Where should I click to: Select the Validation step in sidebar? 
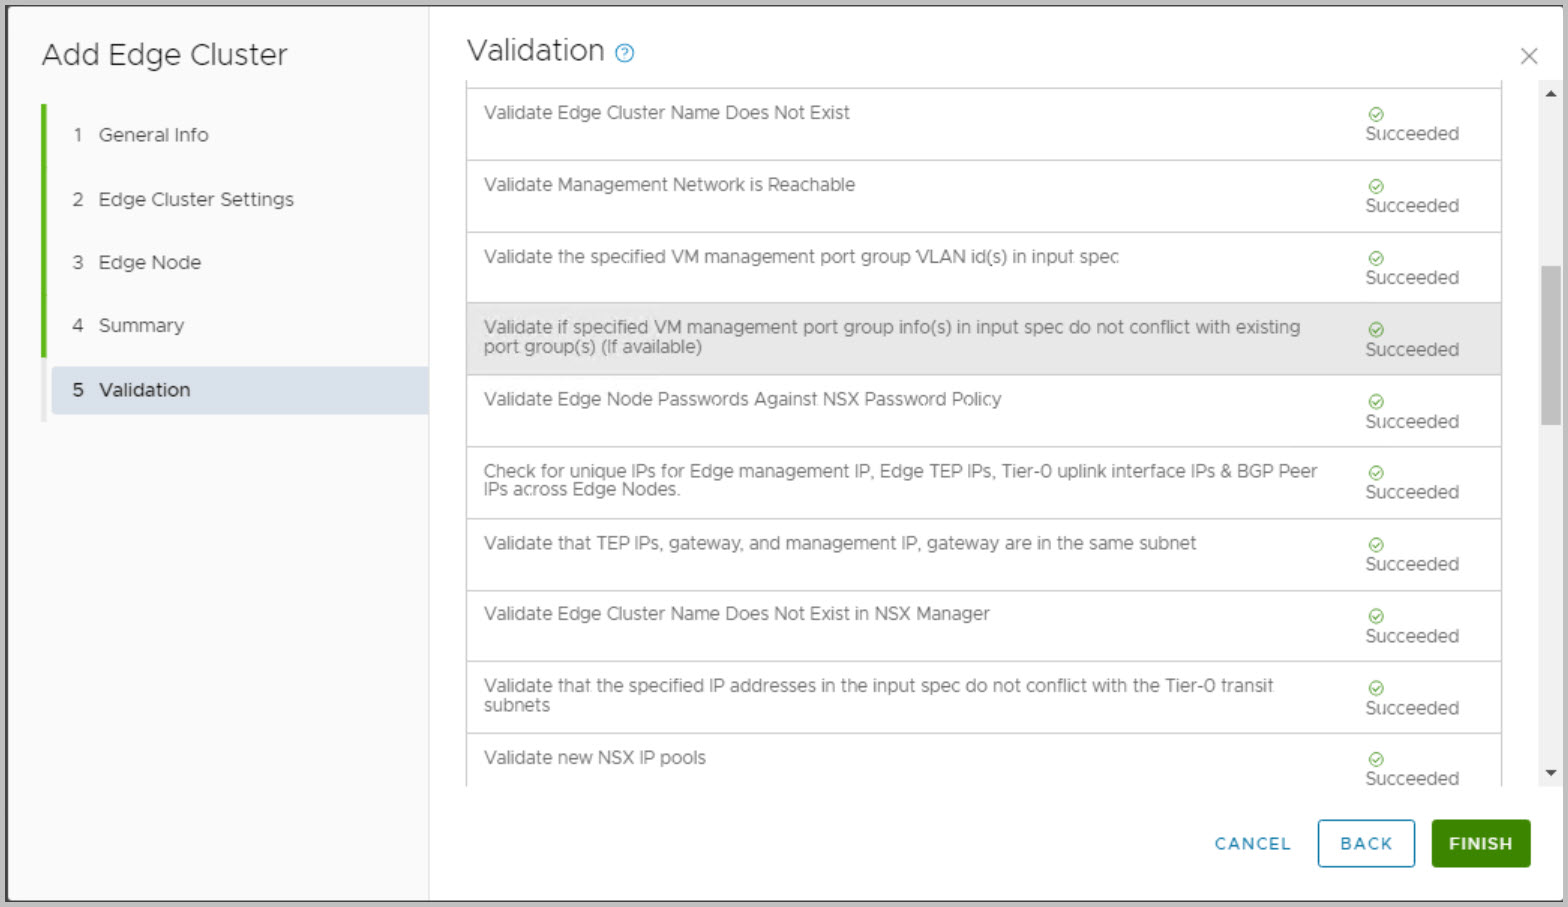click(144, 390)
